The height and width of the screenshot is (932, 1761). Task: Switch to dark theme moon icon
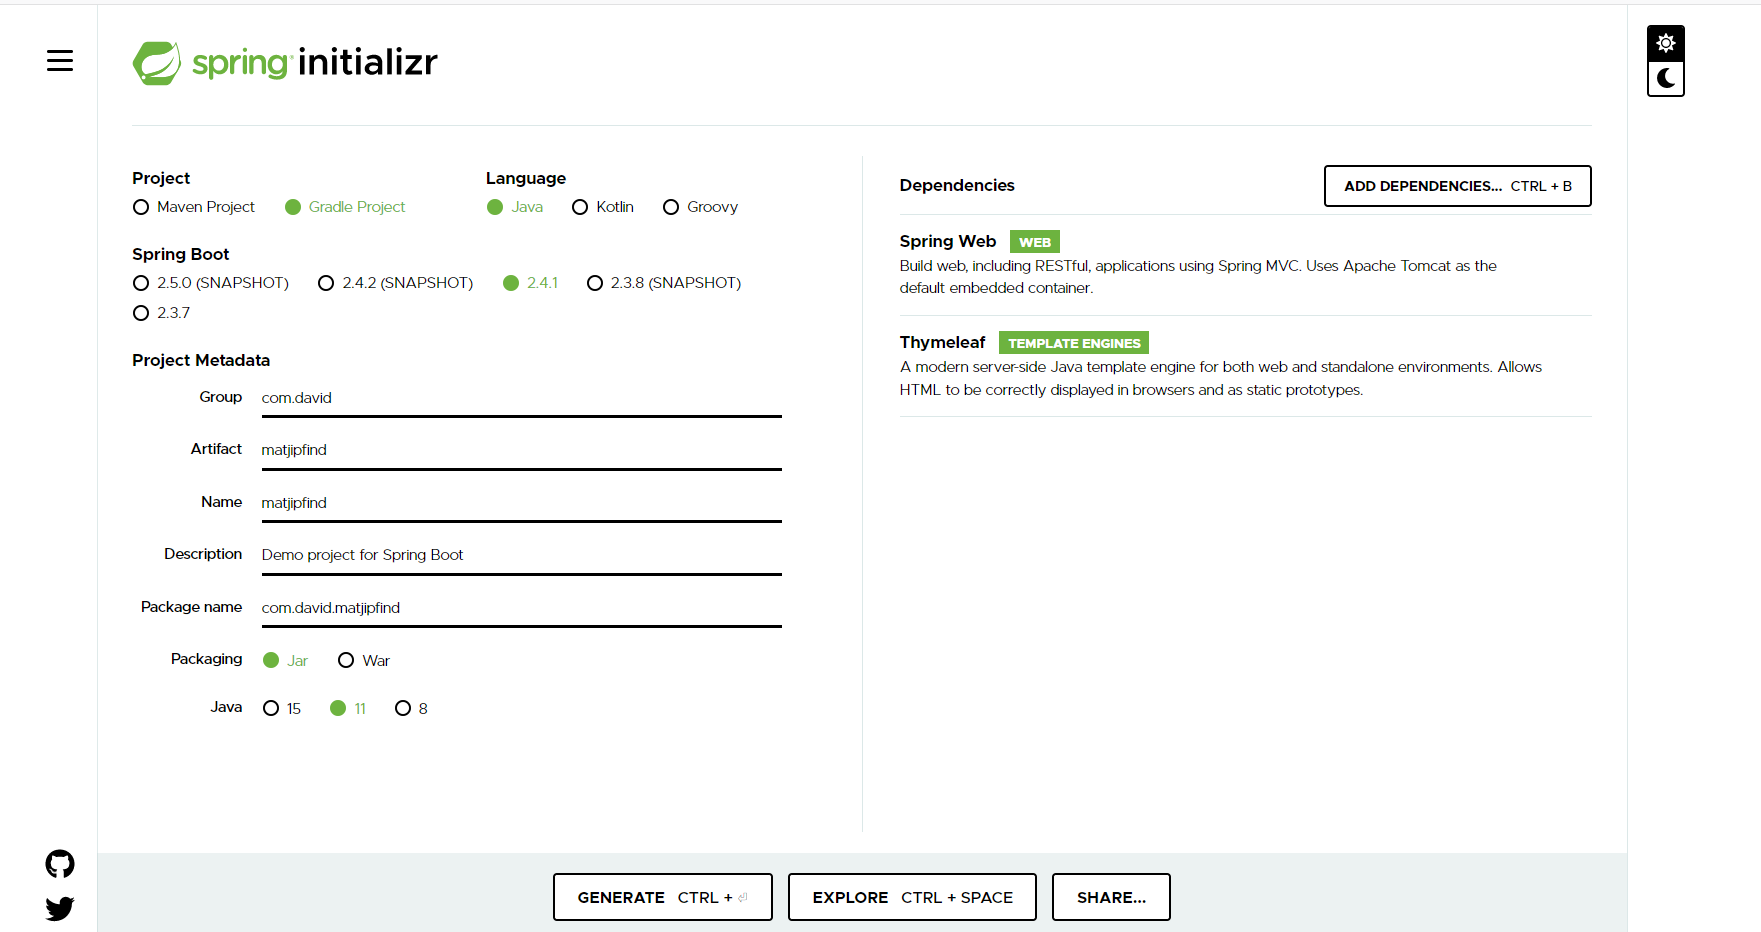(x=1666, y=78)
